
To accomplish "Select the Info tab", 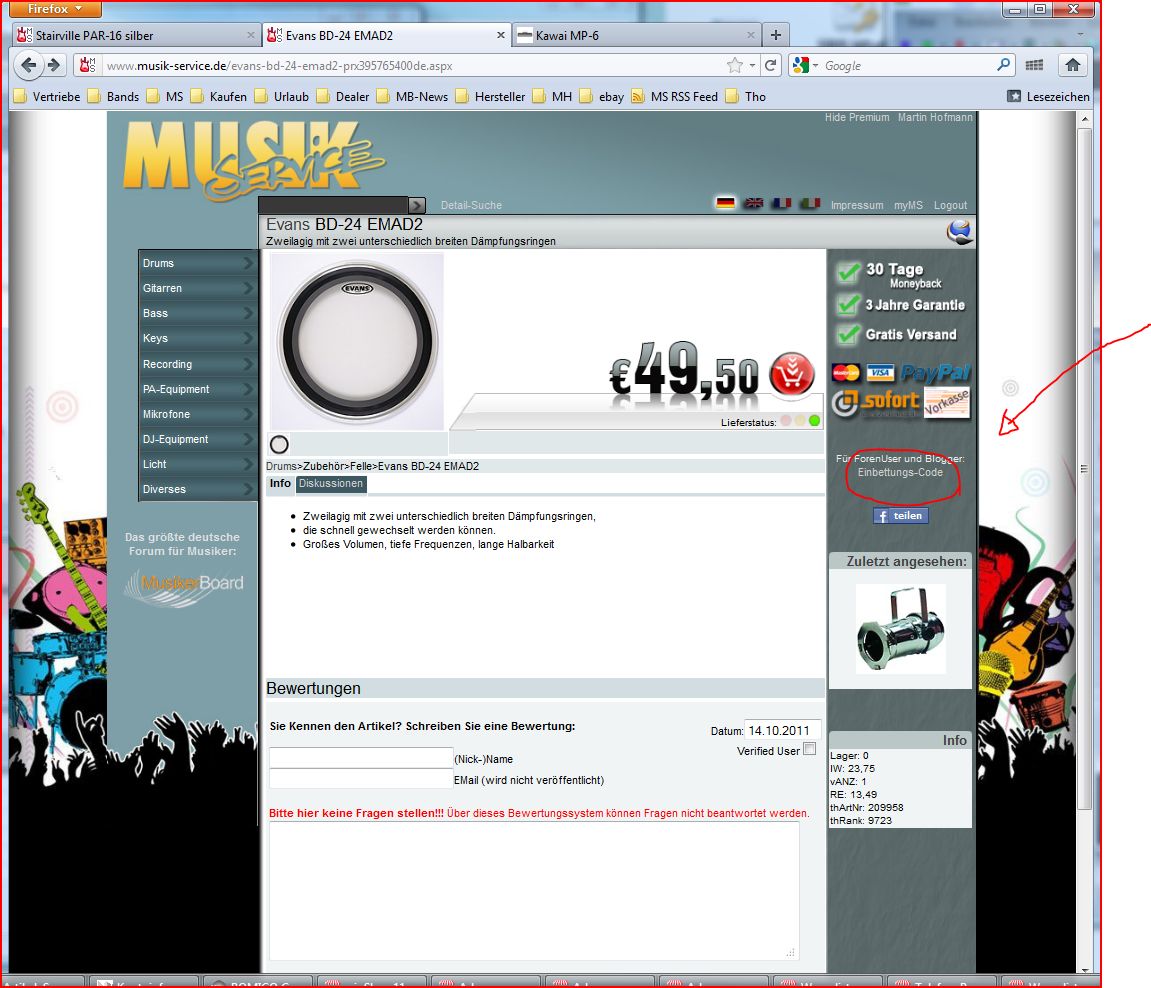I will (x=280, y=484).
